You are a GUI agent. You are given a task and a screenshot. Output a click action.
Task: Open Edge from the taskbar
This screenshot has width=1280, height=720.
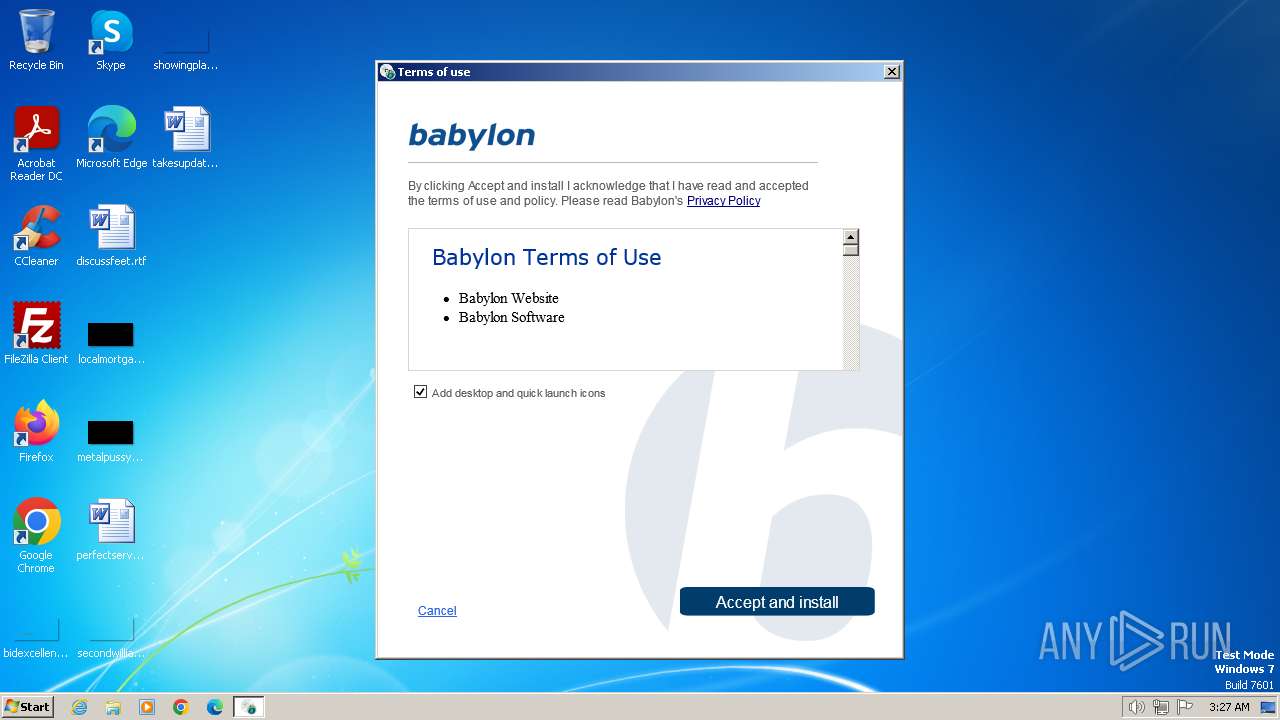[x=215, y=707]
